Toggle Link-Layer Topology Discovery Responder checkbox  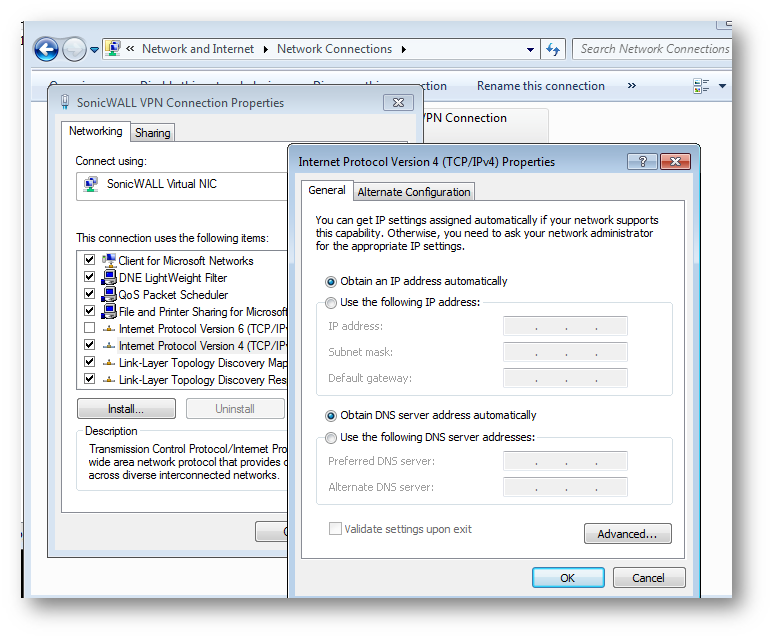pyautogui.click(x=89, y=379)
